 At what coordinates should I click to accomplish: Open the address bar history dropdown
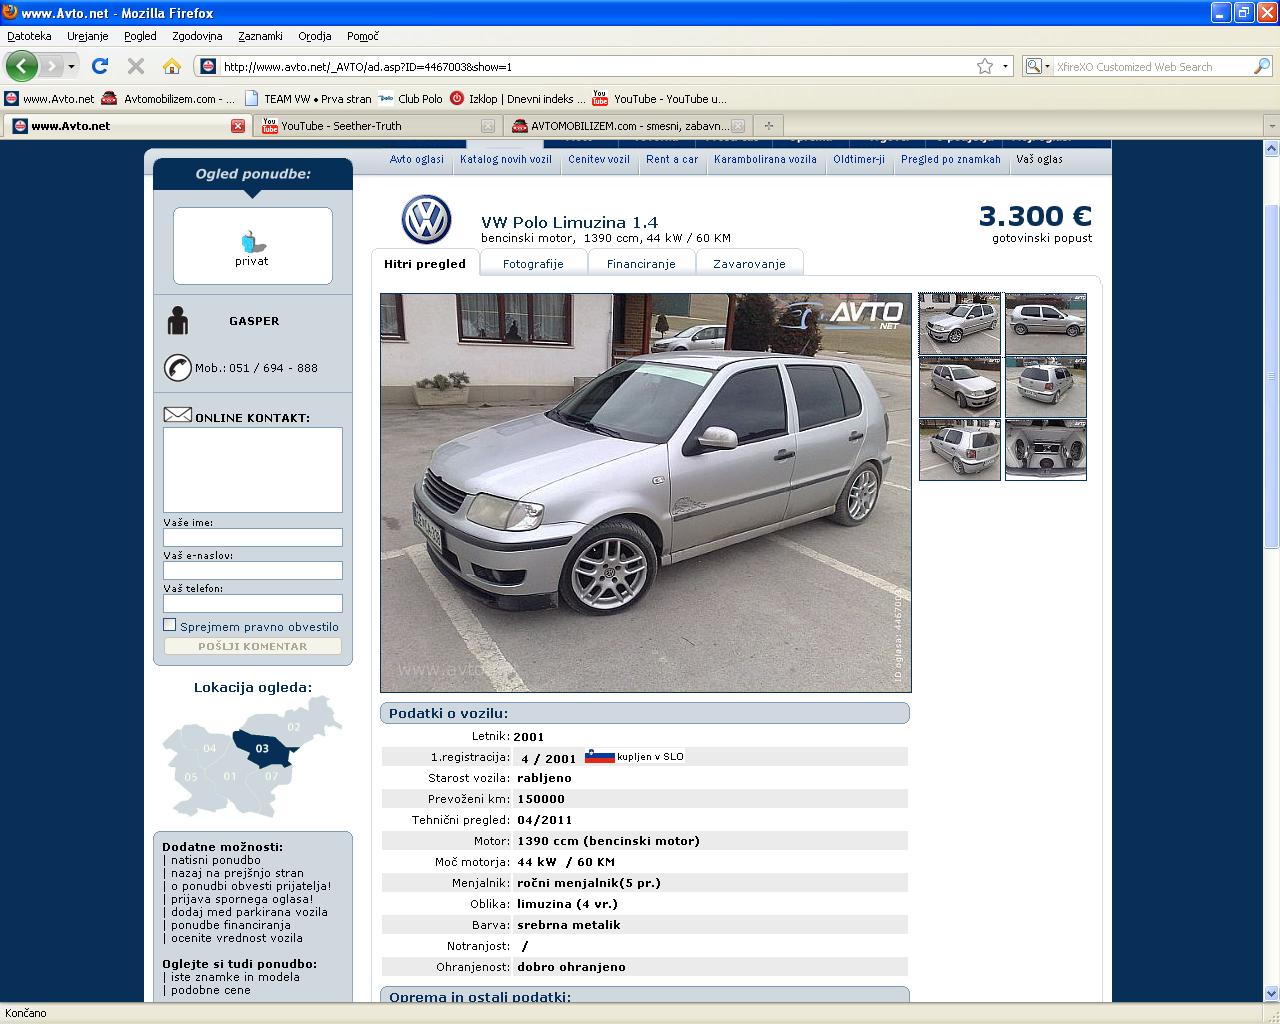tap(1005, 66)
